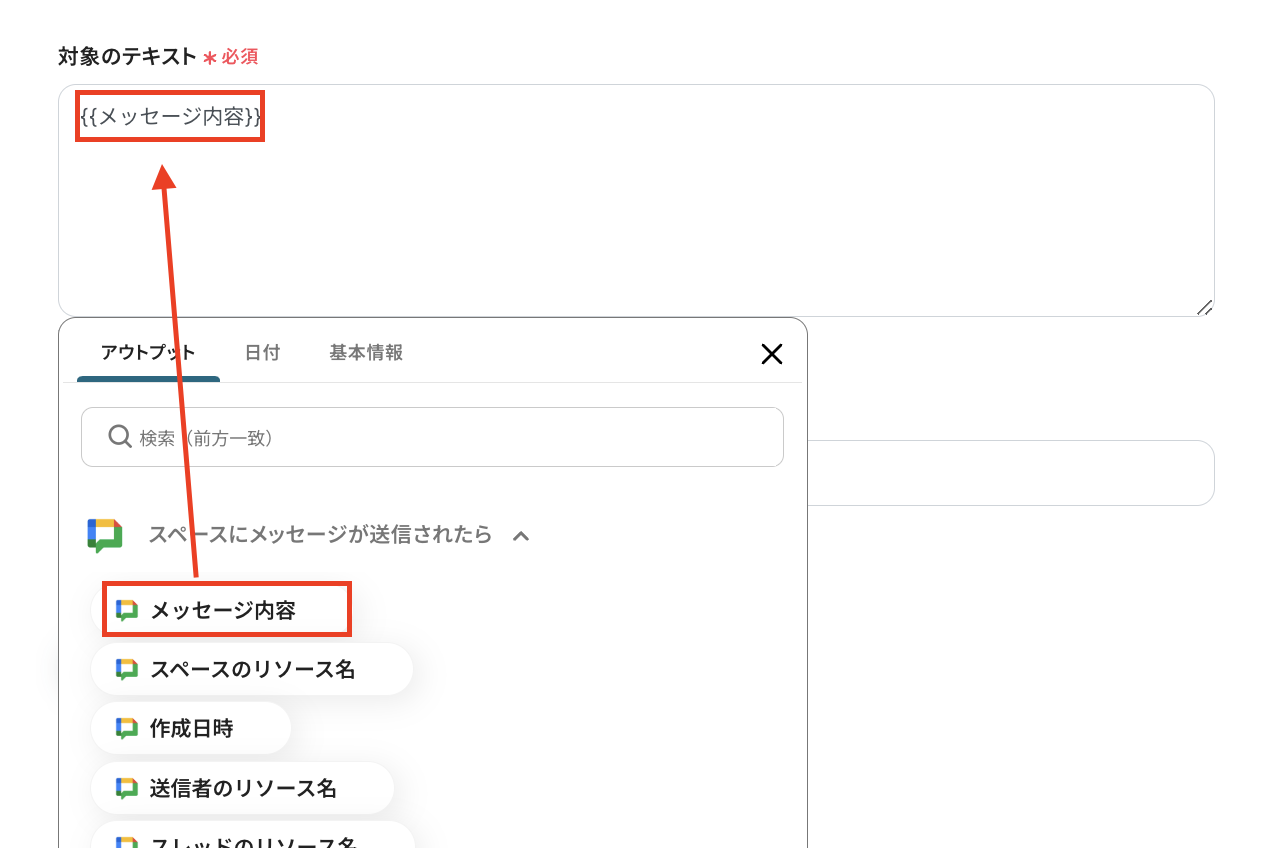Insert the 送信者のリソース名 output chip

coord(242,788)
